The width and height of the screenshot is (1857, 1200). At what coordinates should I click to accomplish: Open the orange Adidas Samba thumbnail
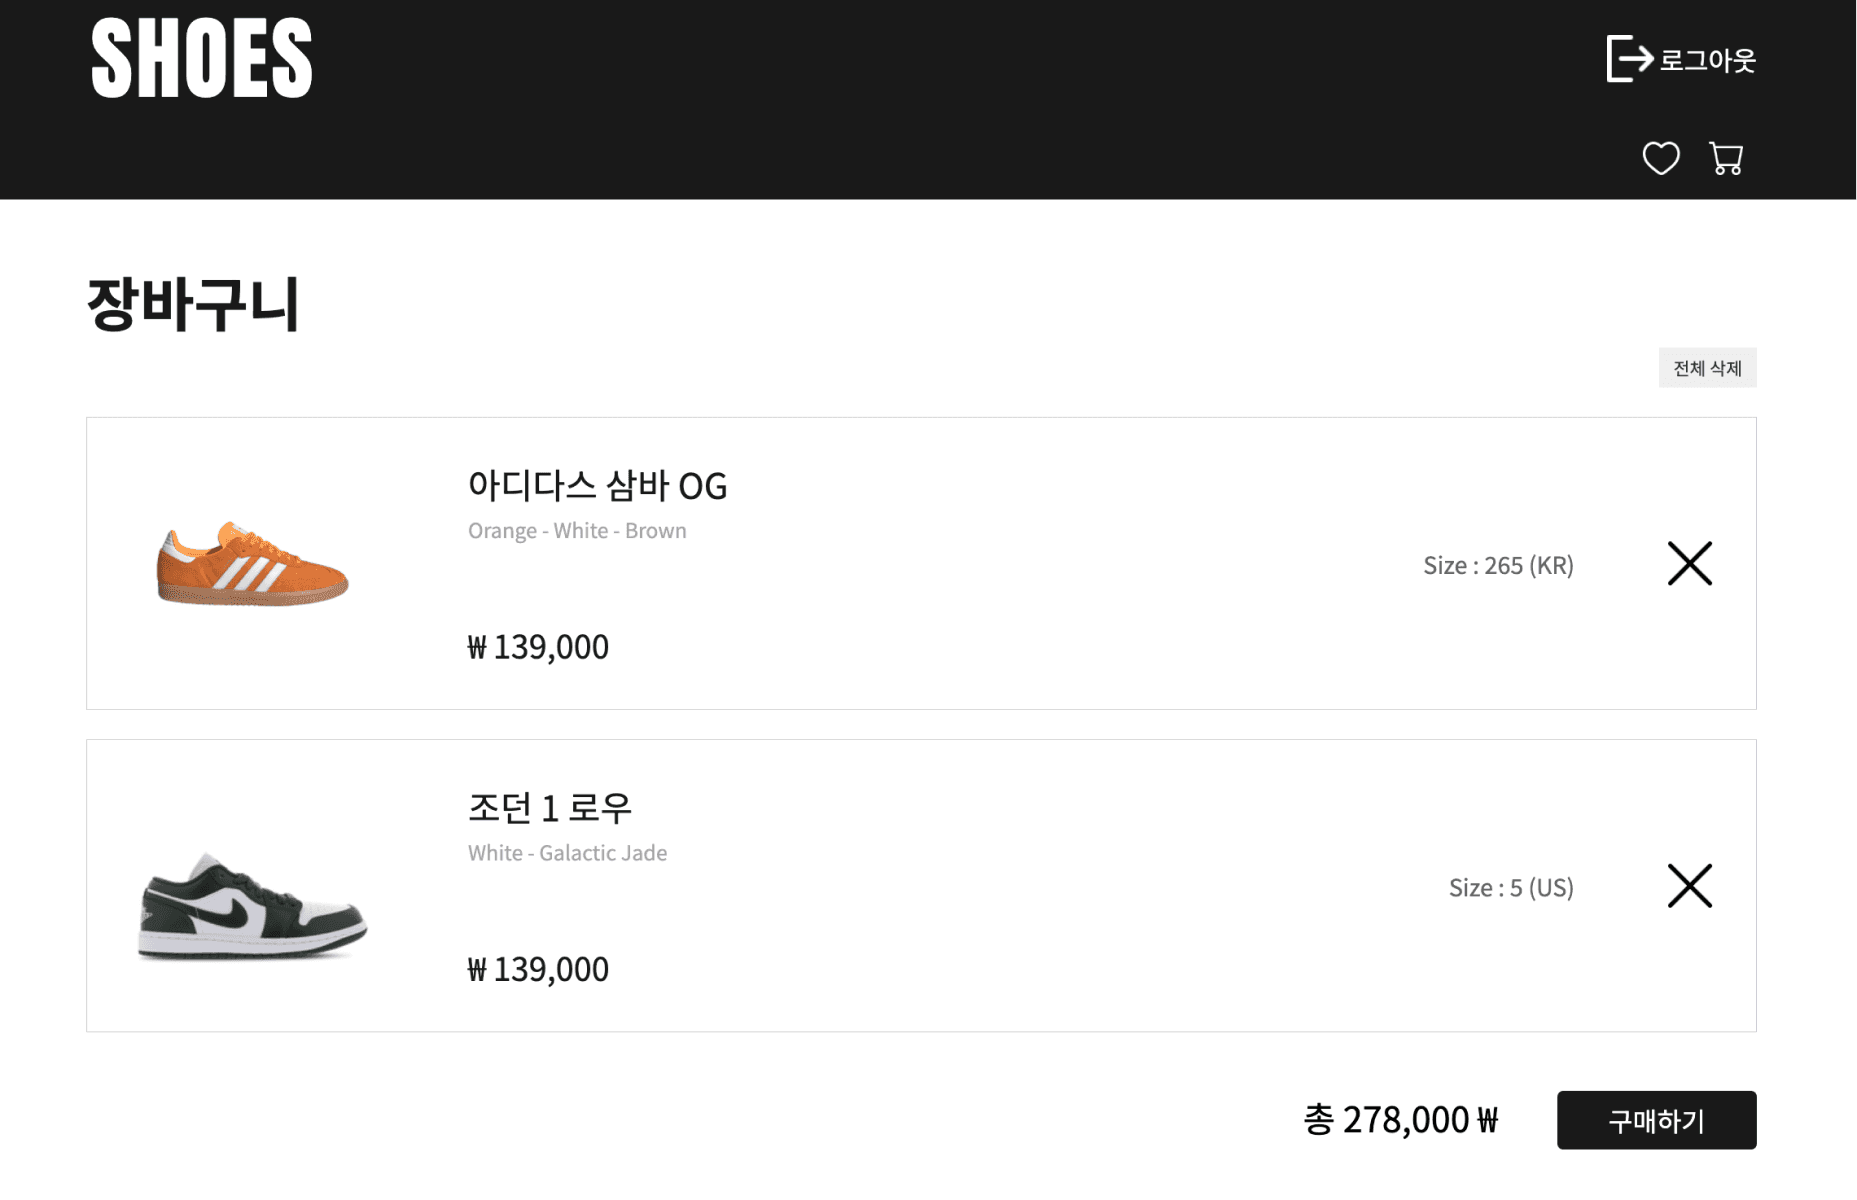click(x=252, y=564)
